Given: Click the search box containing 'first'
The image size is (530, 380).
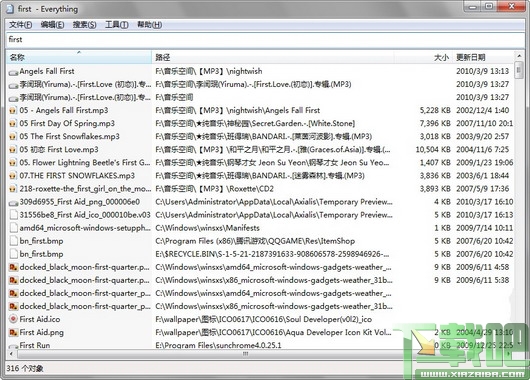Looking at the screenshot, I should pyautogui.click(x=265, y=40).
